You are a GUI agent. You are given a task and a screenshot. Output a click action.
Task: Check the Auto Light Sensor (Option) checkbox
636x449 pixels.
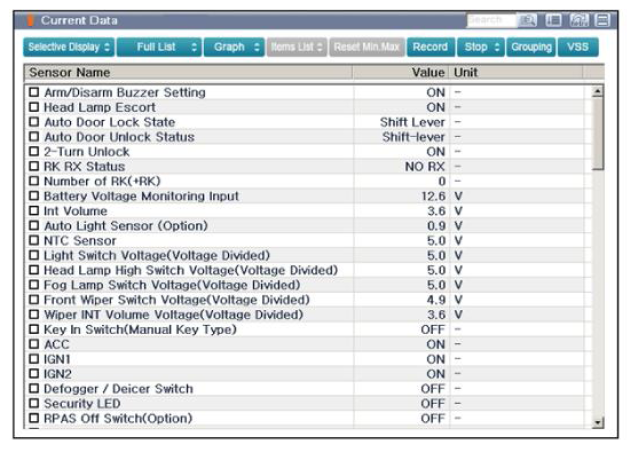[x=34, y=226]
